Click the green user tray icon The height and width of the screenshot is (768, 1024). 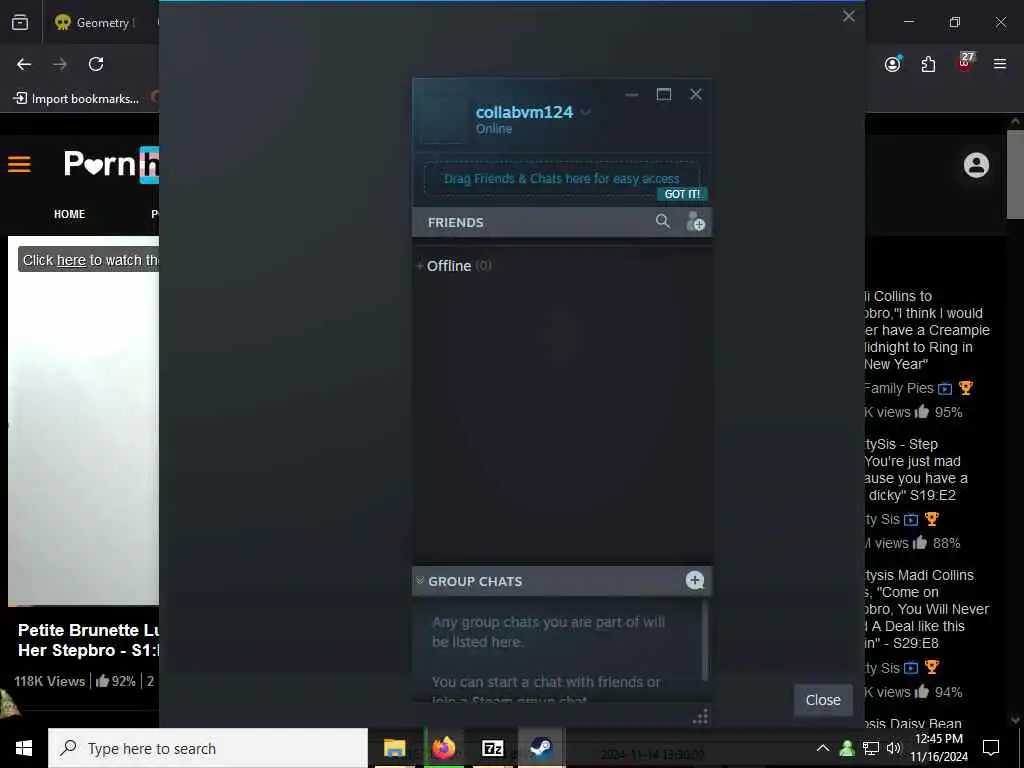pos(847,748)
